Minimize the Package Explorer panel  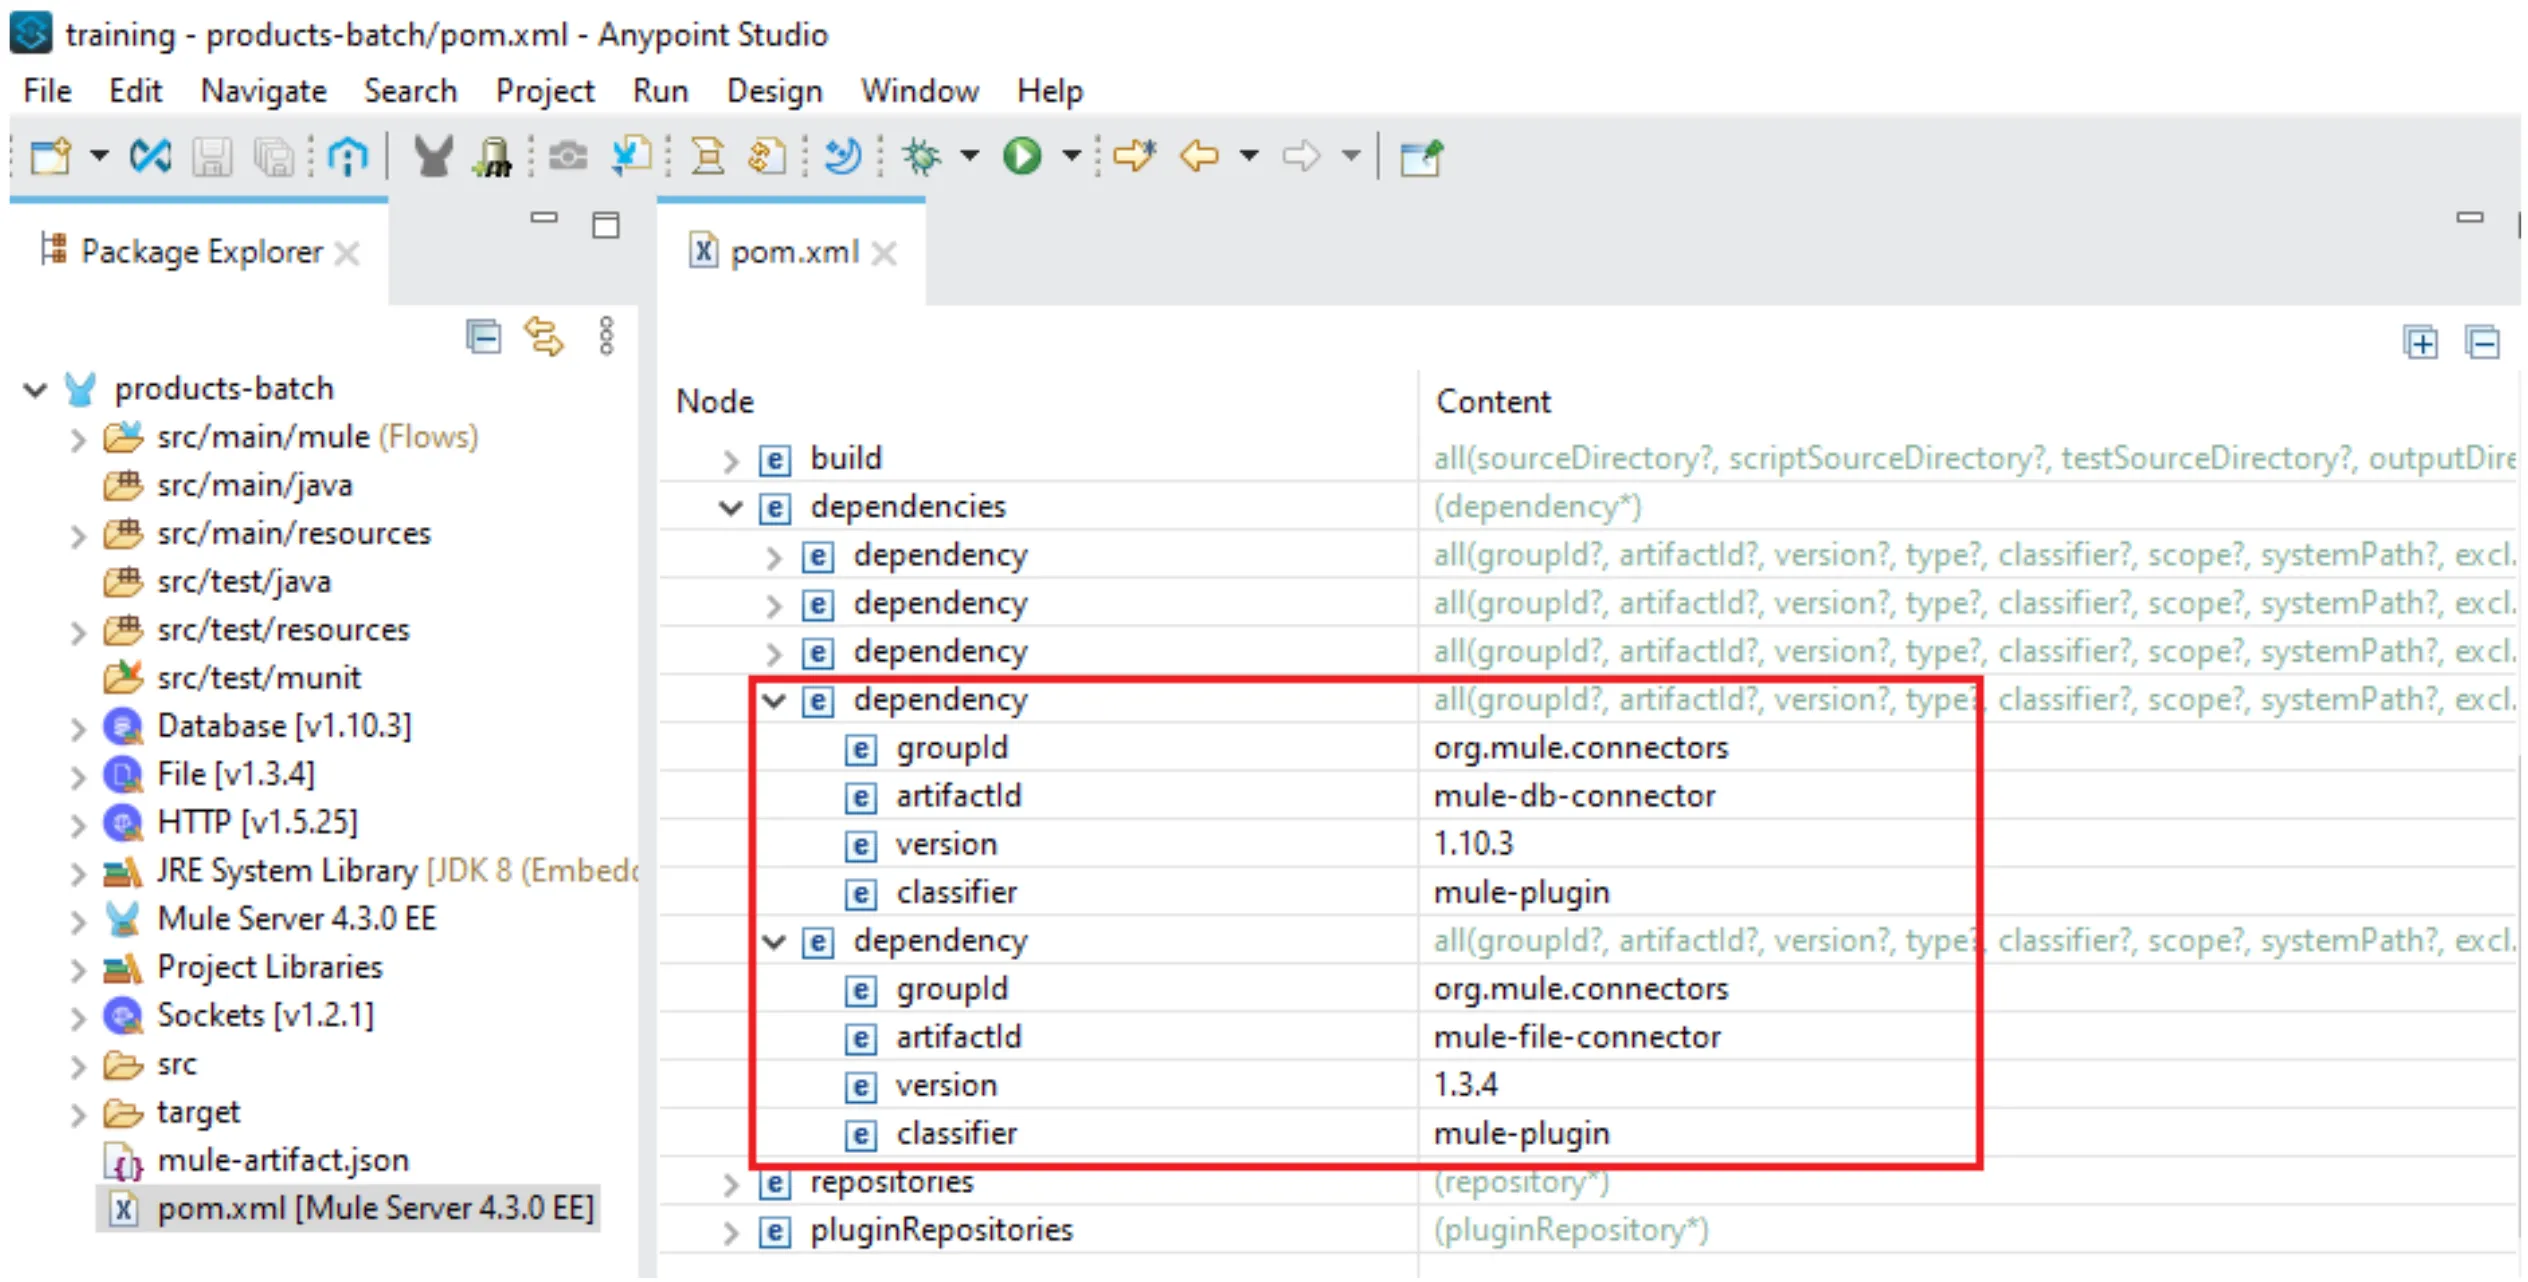click(x=544, y=217)
